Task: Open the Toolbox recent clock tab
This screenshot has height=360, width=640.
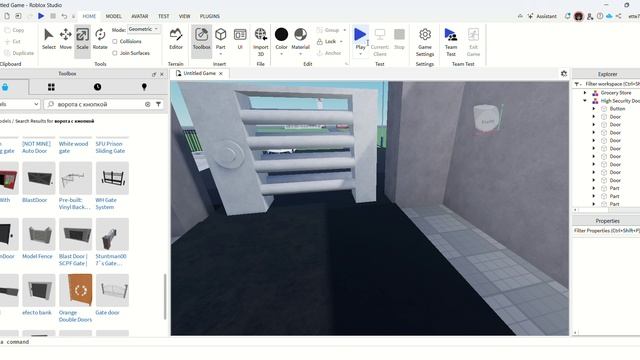Action: coord(97,87)
